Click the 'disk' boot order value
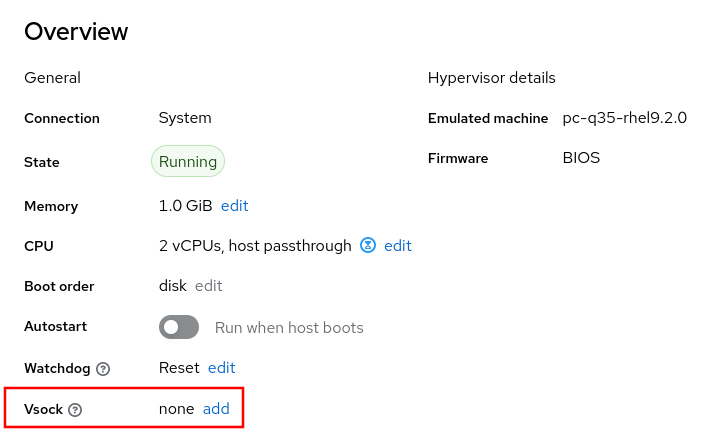Image resolution: width=704 pixels, height=435 pixels. (172, 286)
